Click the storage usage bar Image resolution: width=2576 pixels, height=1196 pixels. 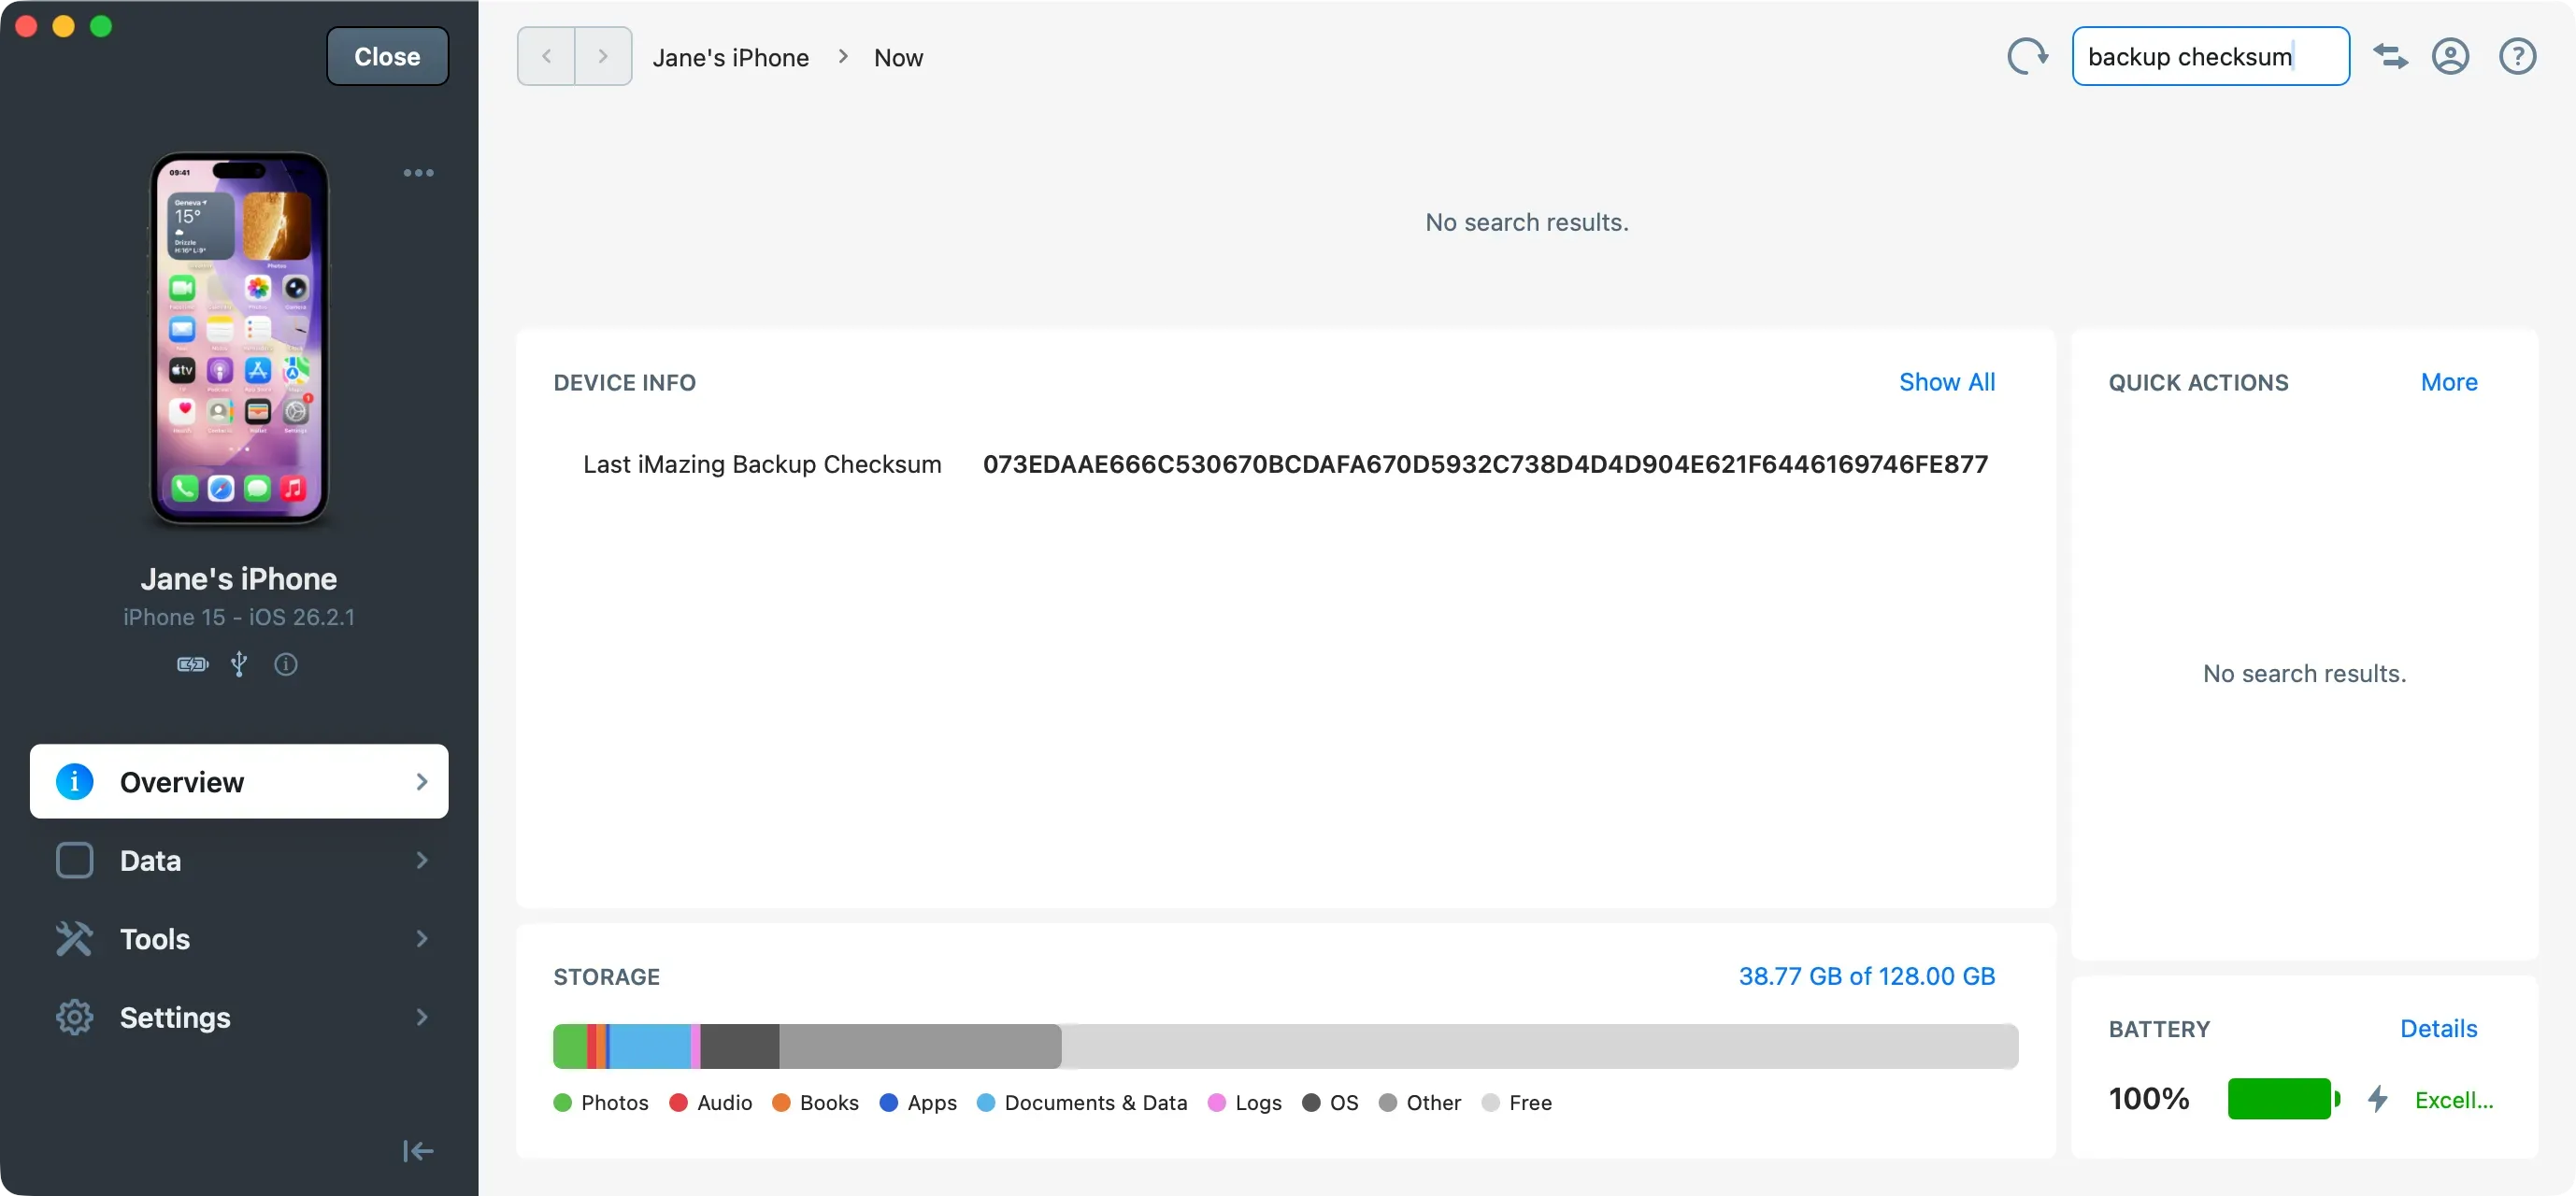click(x=1285, y=1047)
